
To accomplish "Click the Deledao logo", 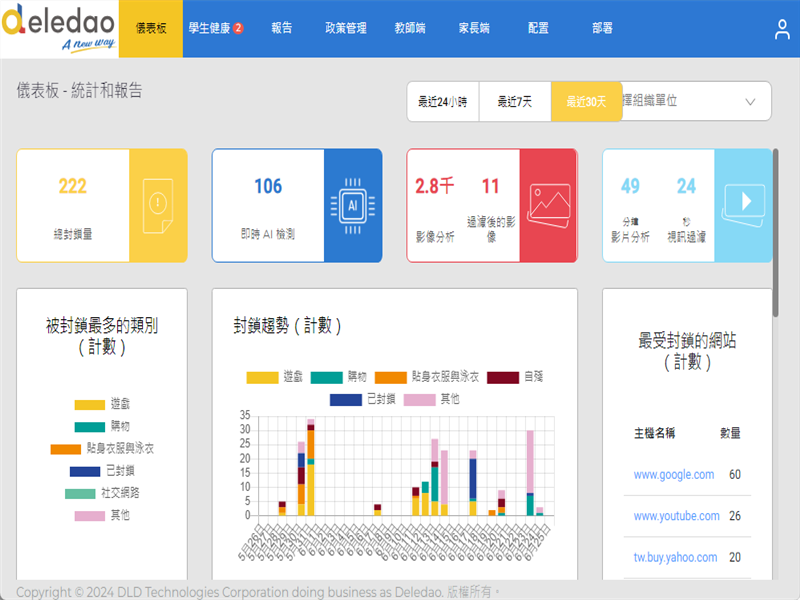I will pos(58,28).
